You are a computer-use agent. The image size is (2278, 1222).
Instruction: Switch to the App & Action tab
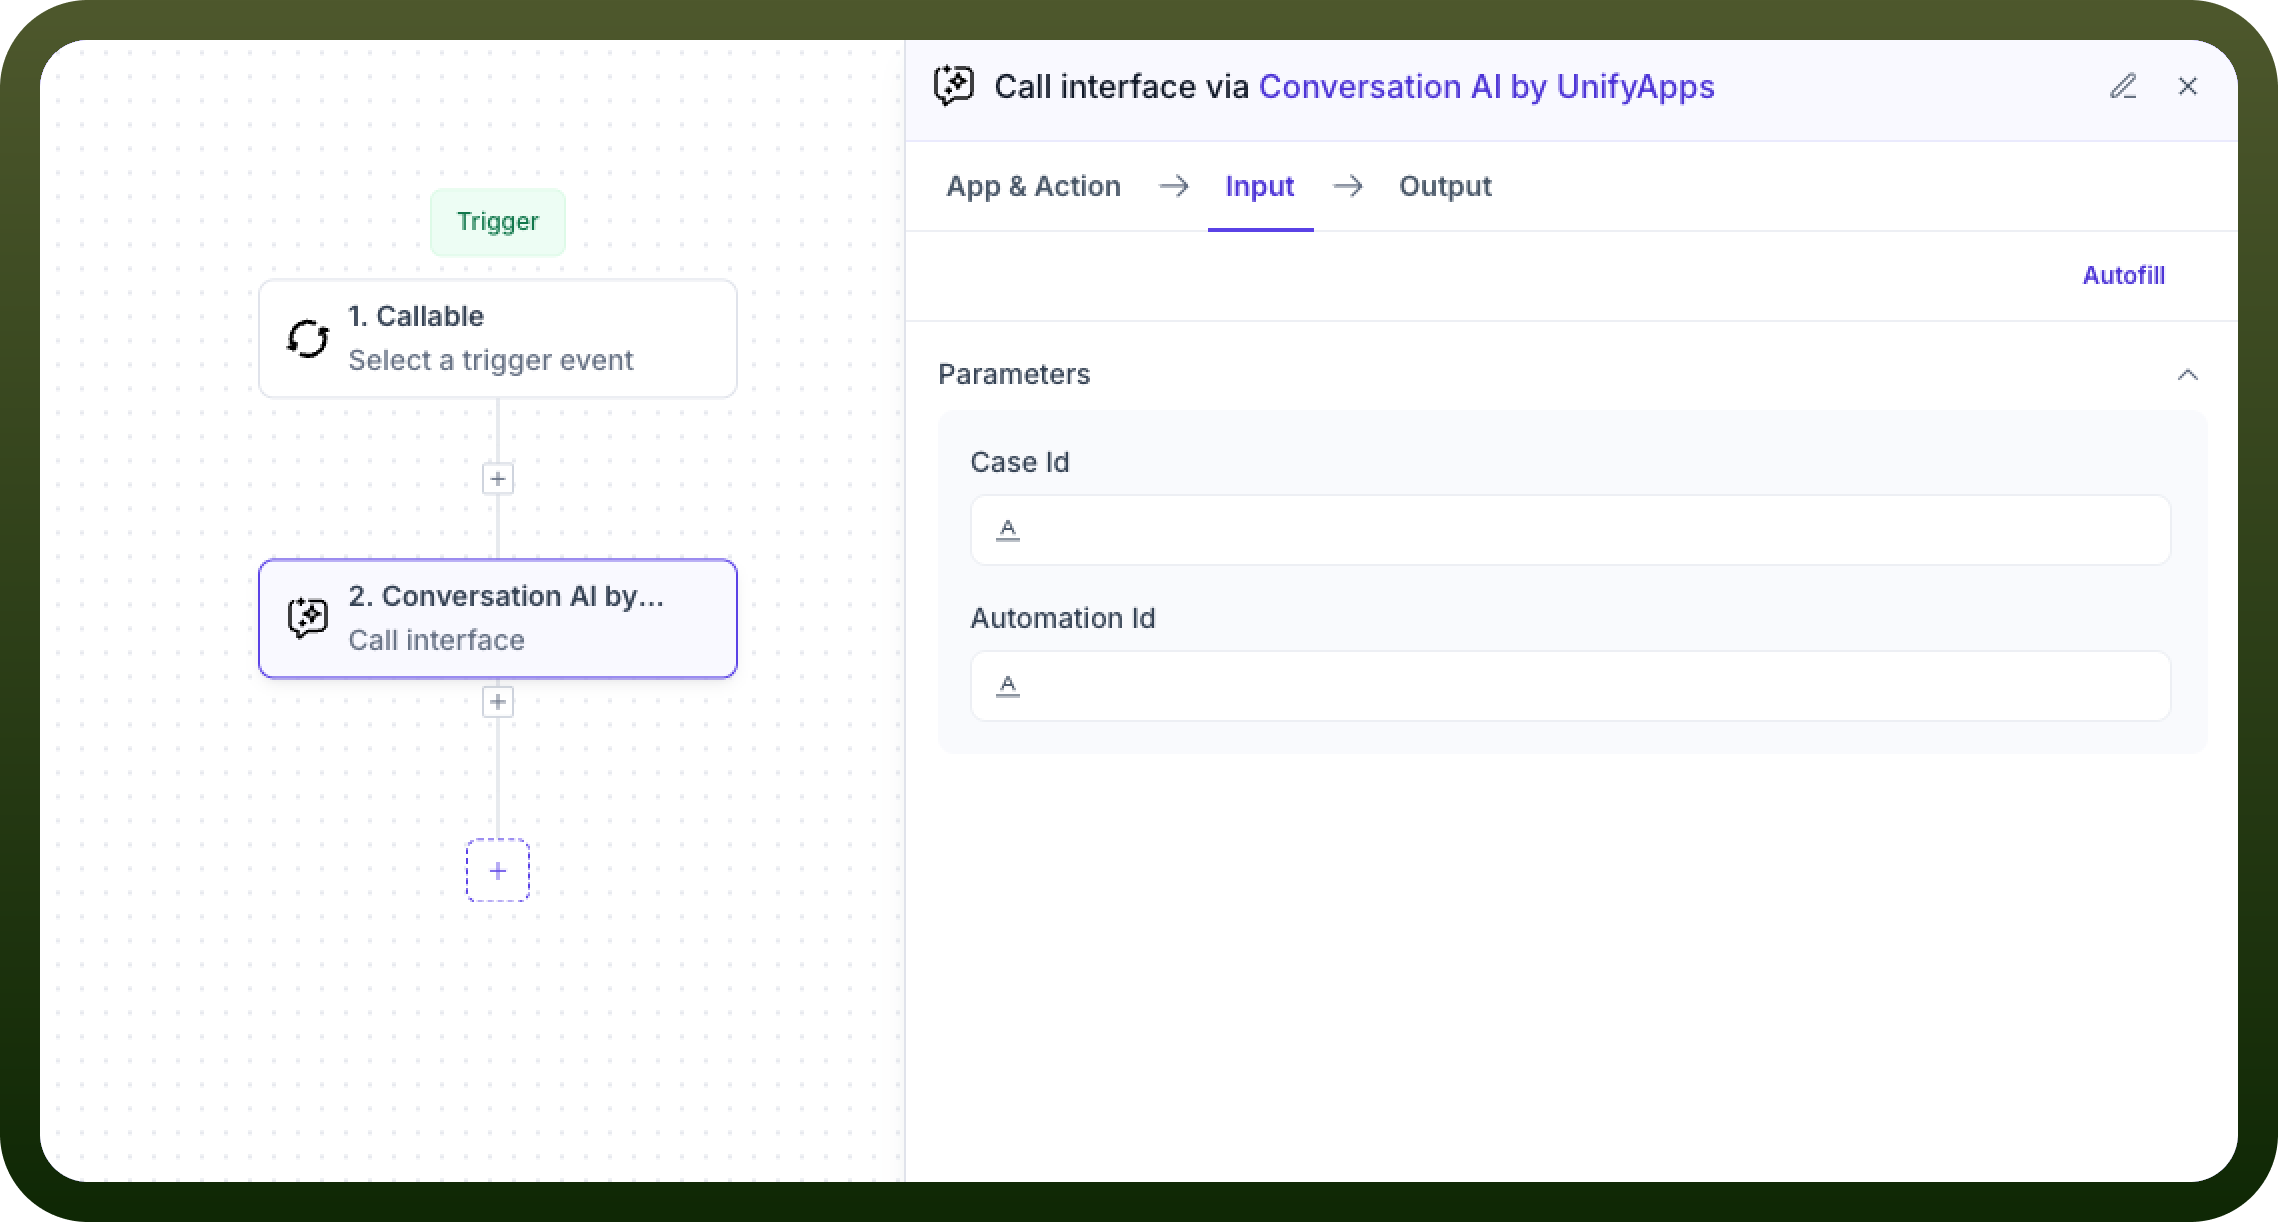[x=1033, y=186]
